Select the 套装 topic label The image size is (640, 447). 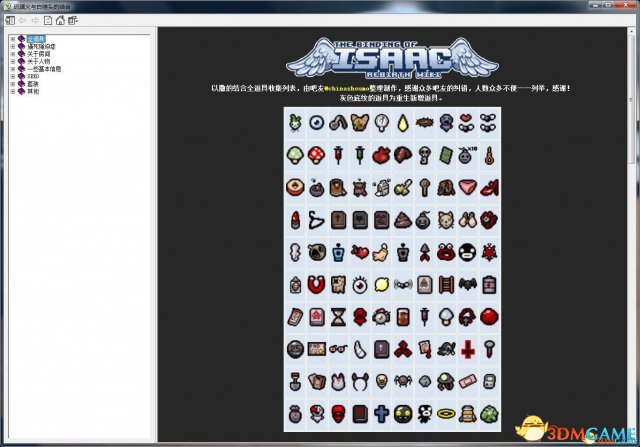coord(33,84)
